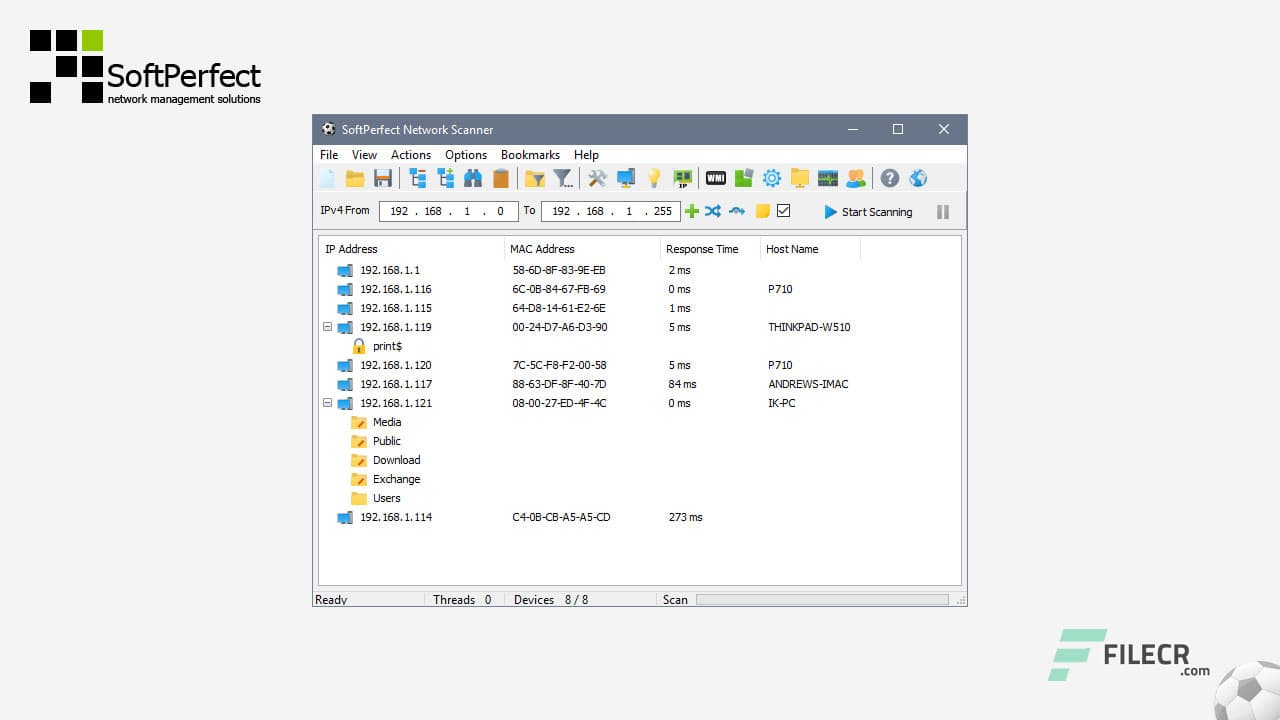This screenshot has width=1280, height=720.
Task: Collapse the 192.168.1.121 shared folders
Action: (x=327, y=403)
